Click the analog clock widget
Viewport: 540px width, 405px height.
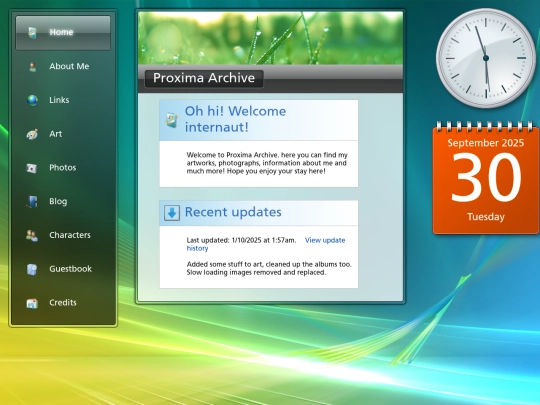486,58
